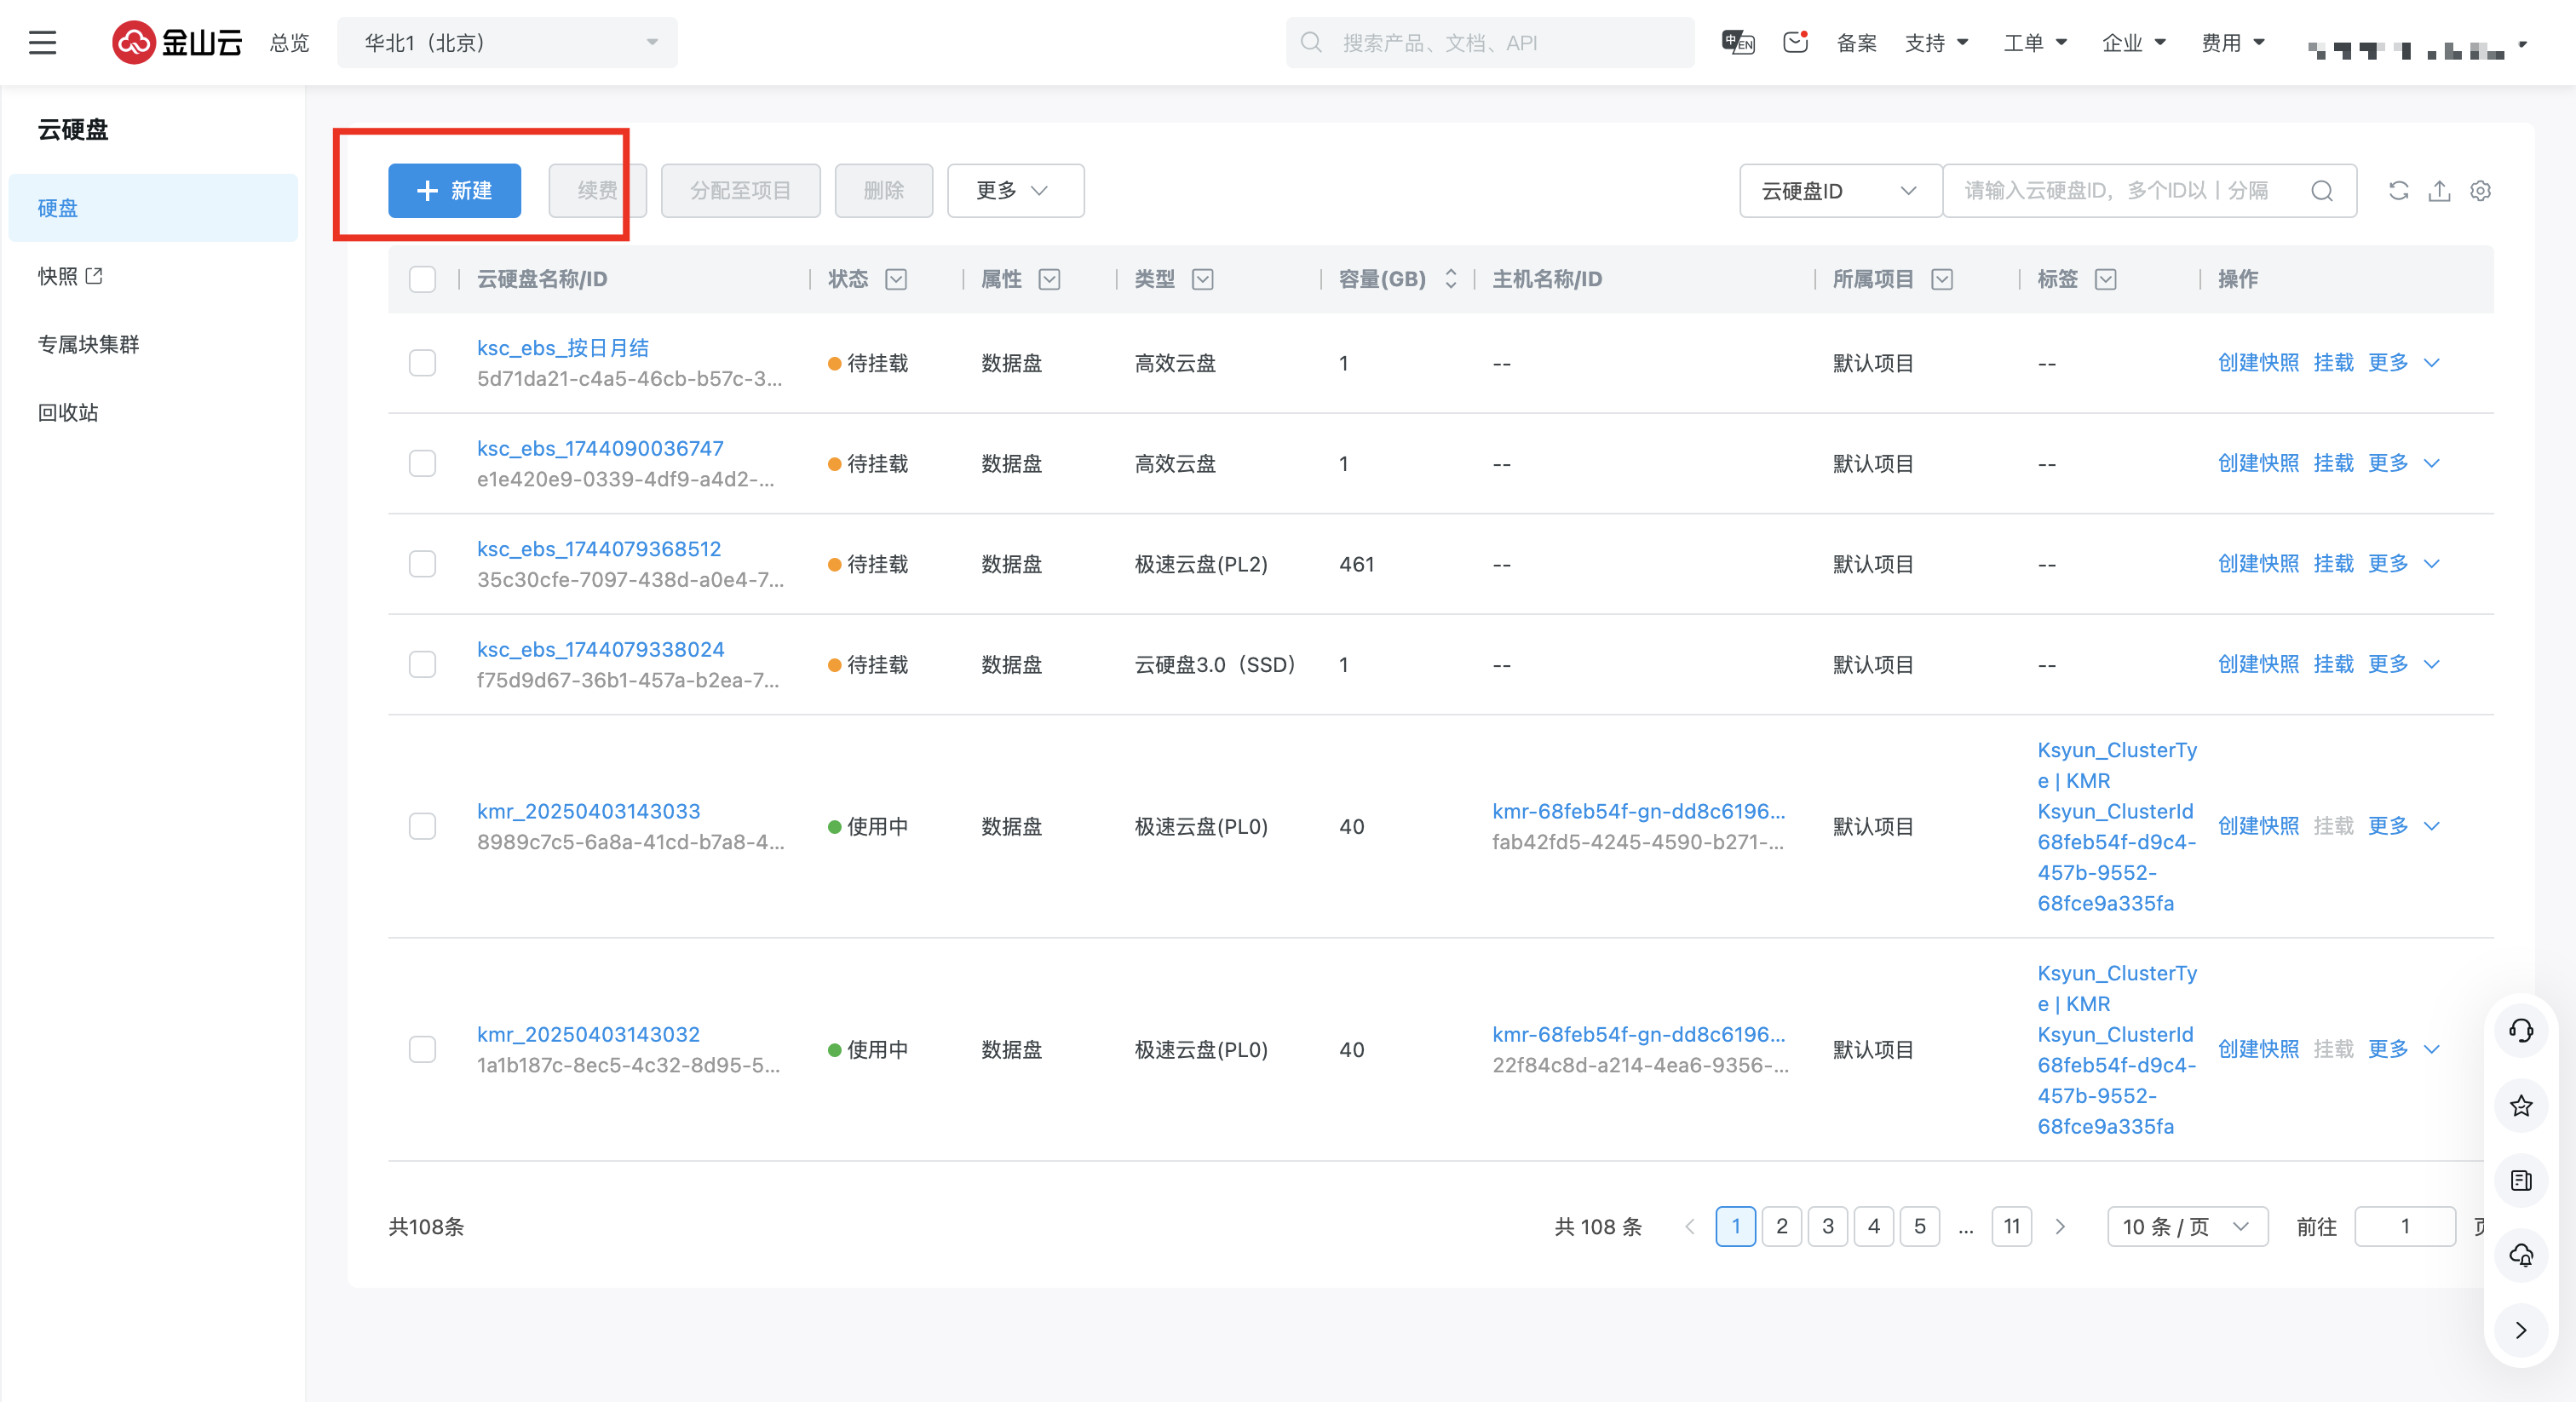Click the favorites star floating icon
The height and width of the screenshot is (1402, 2576).
[2521, 1106]
